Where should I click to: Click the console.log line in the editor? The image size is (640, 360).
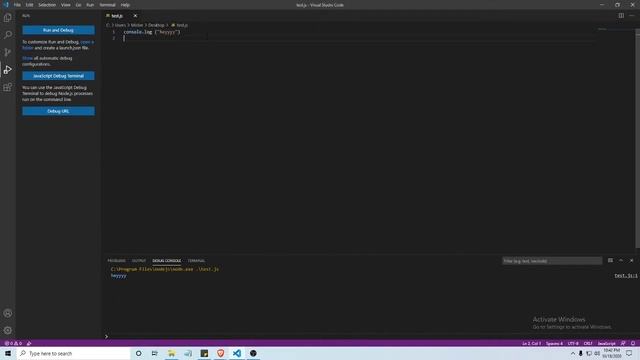click(152, 32)
